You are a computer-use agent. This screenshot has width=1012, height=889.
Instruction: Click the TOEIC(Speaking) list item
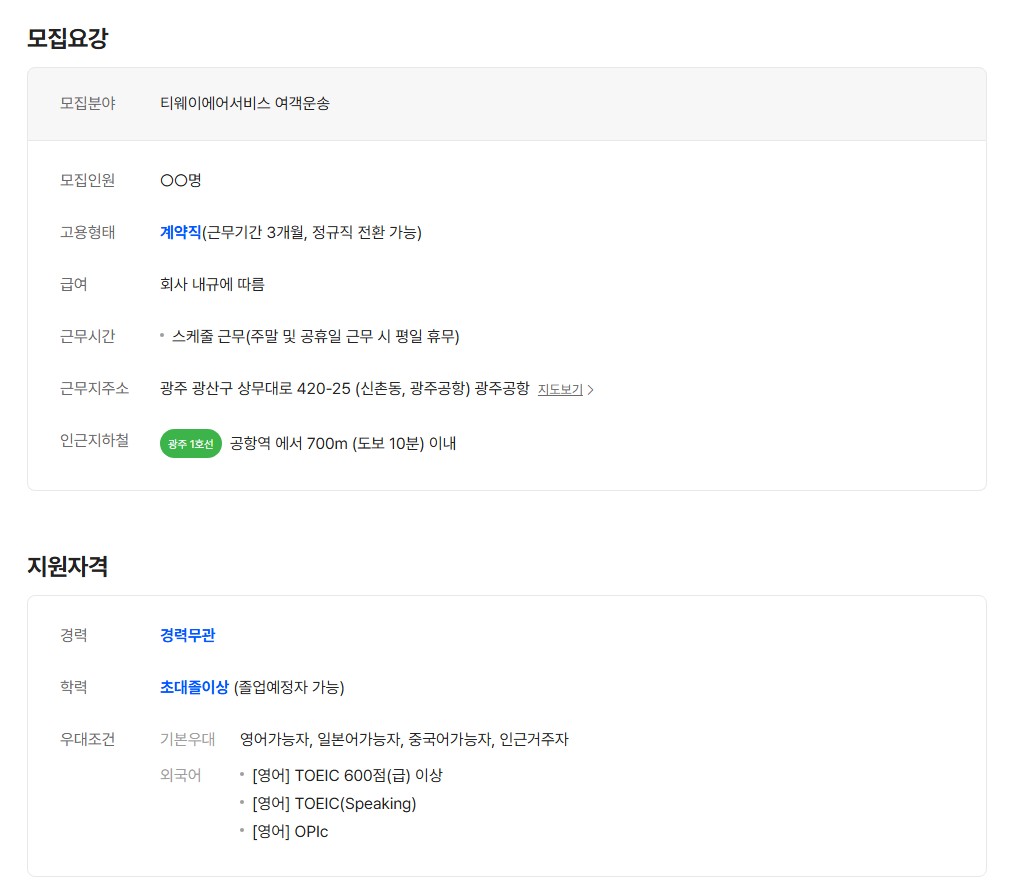(334, 803)
